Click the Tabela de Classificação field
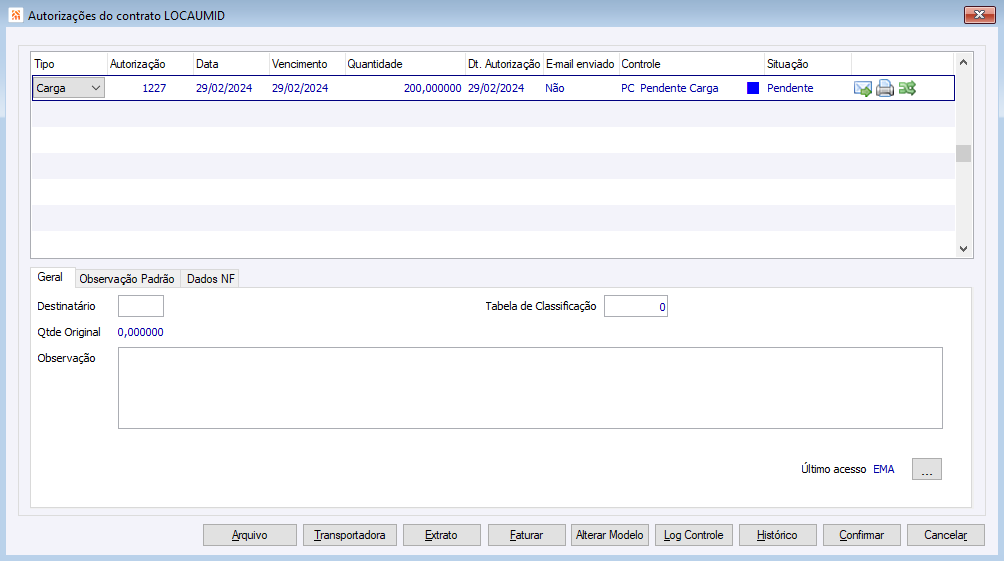 [636, 306]
